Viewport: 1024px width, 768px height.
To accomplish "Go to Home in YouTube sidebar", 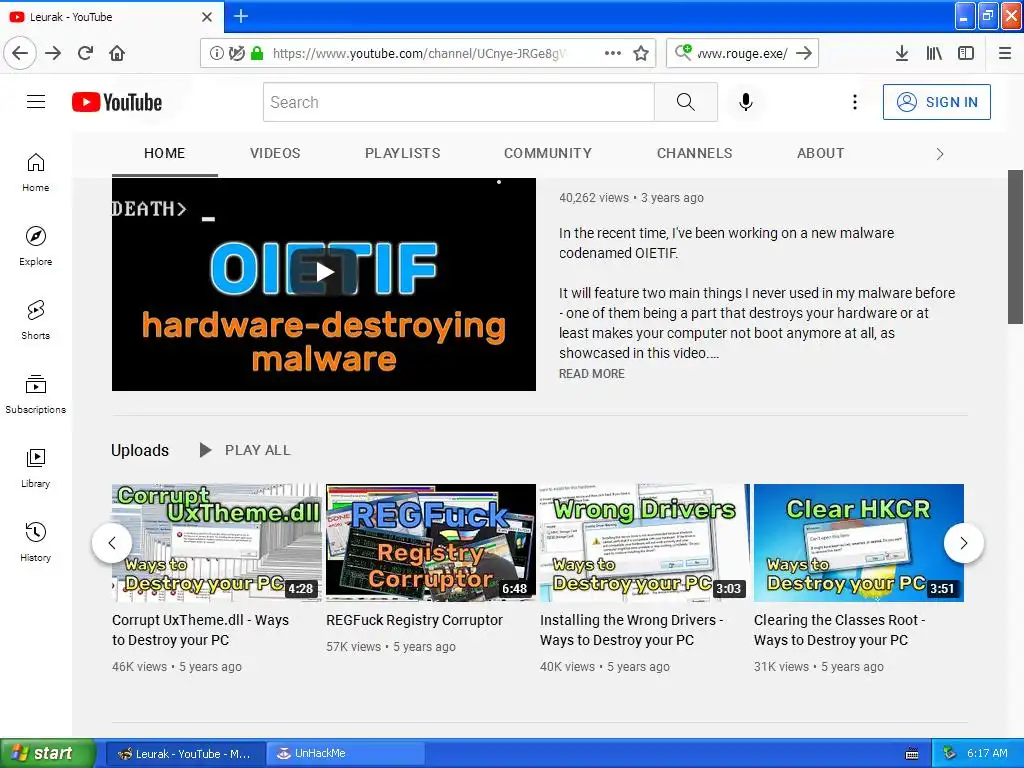I will [36, 172].
